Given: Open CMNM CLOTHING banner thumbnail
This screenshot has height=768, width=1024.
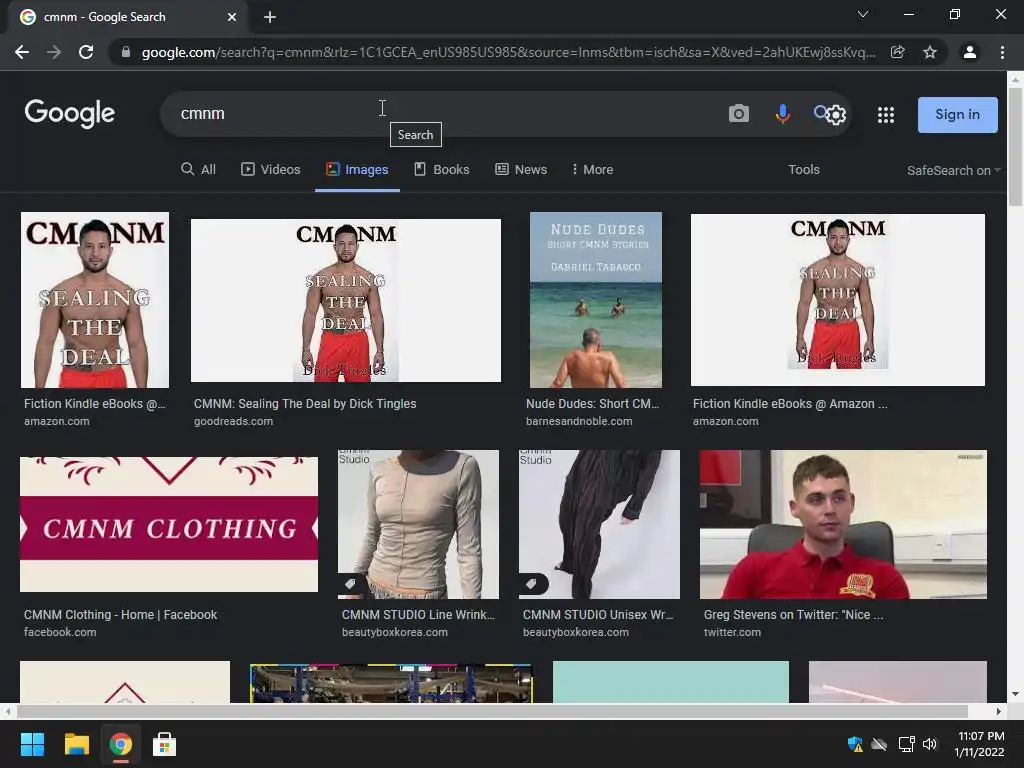Looking at the screenshot, I should 169,524.
